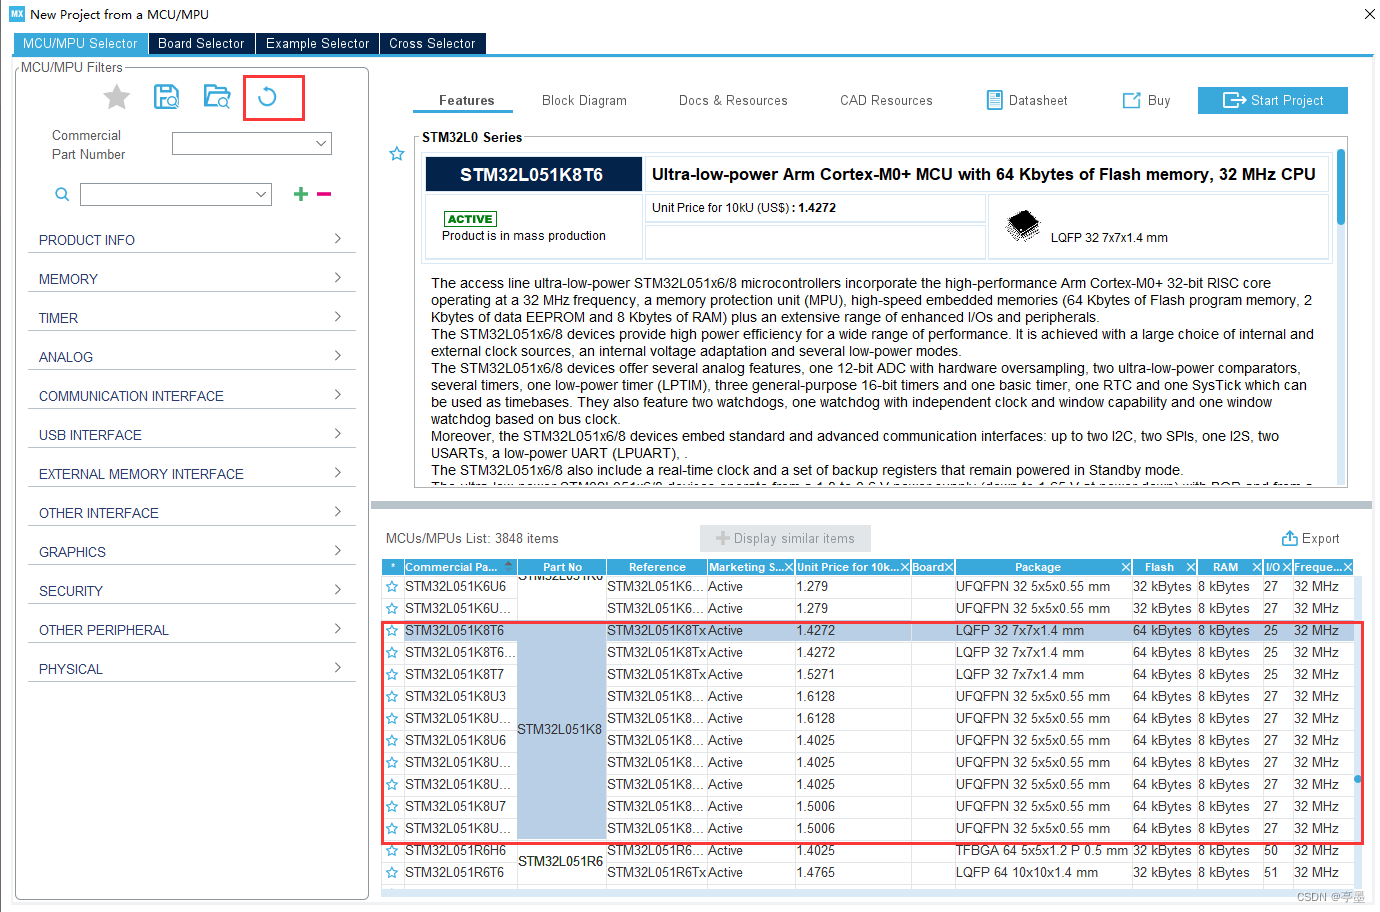The image size is (1380, 912).
Task: Click the save search icon
Action: [166, 97]
